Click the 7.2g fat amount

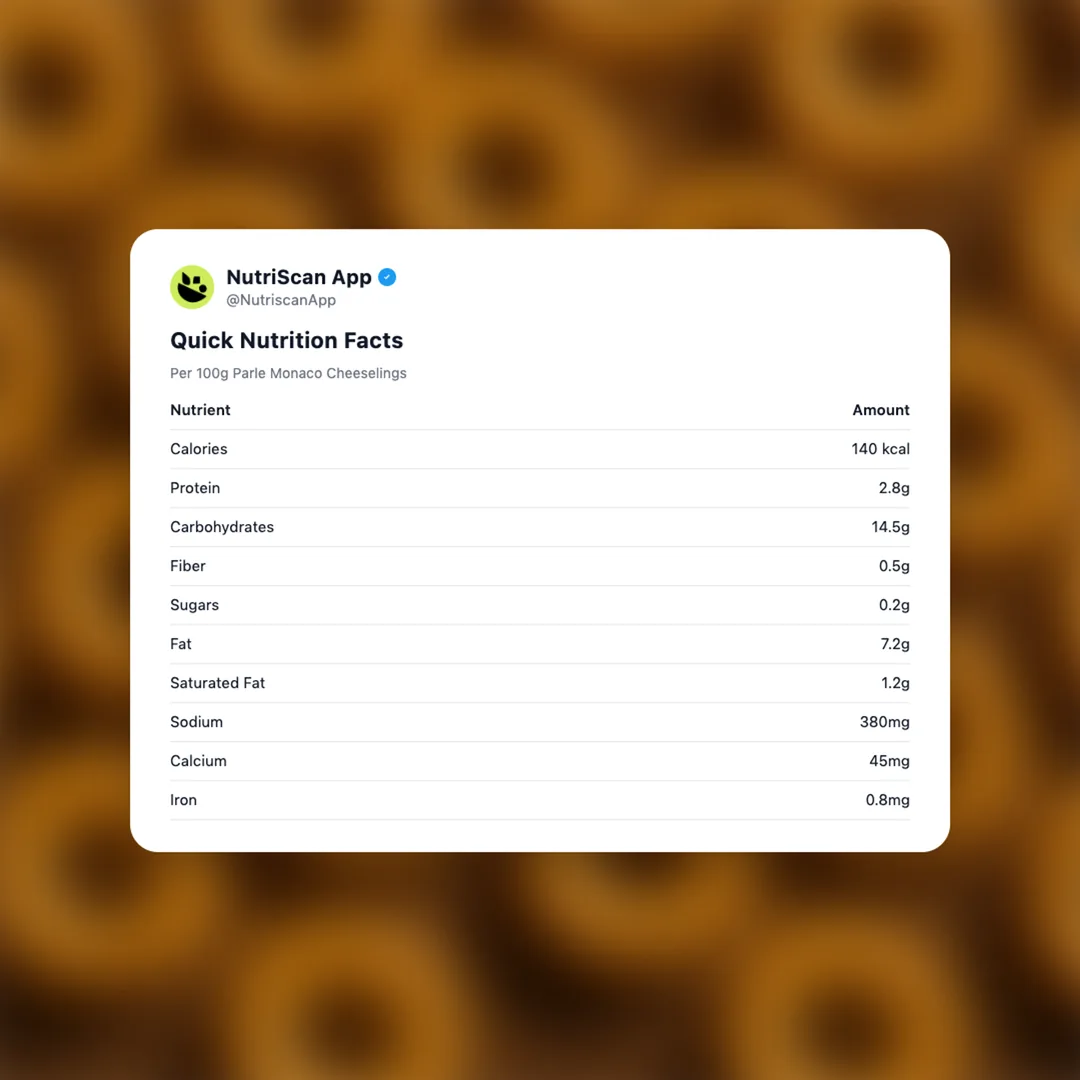895,644
